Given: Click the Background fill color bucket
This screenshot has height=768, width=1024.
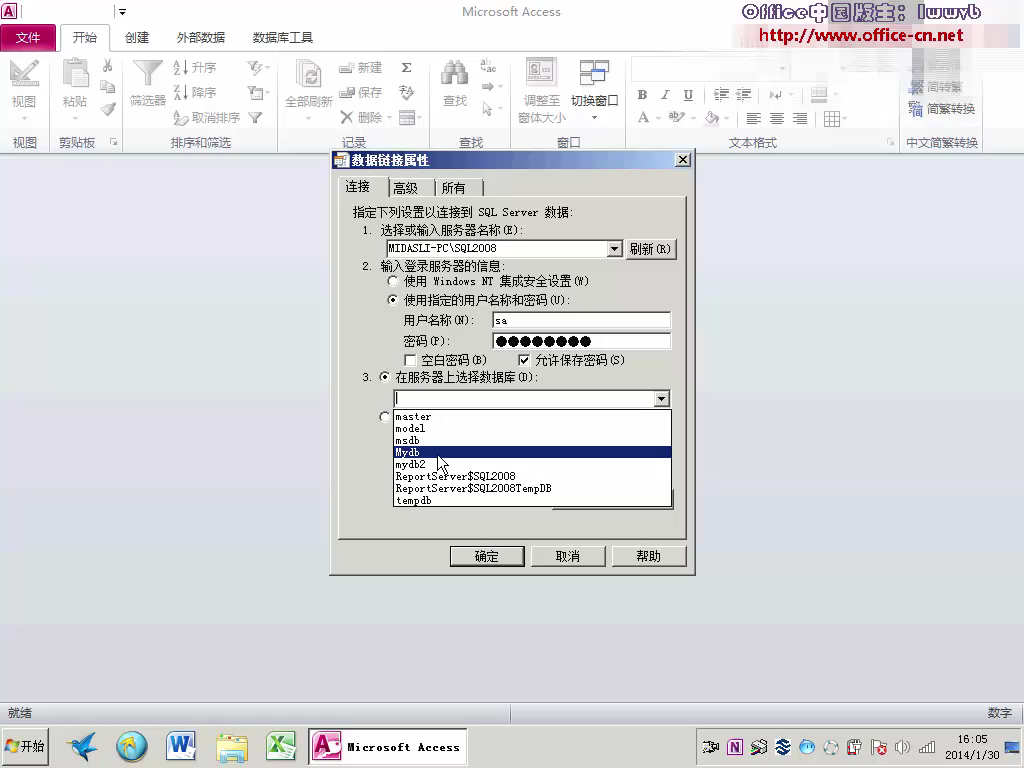Looking at the screenshot, I should click(x=712, y=118).
